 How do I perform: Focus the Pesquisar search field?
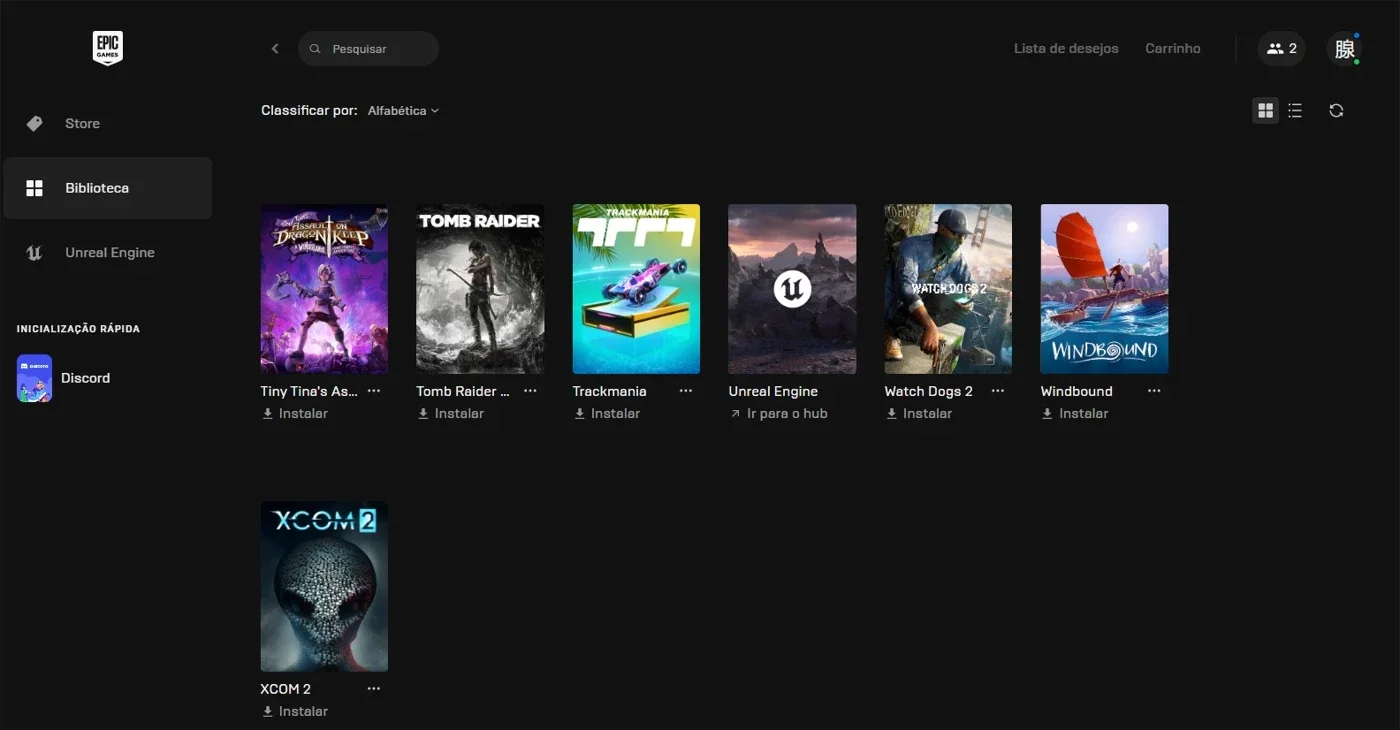tap(368, 49)
